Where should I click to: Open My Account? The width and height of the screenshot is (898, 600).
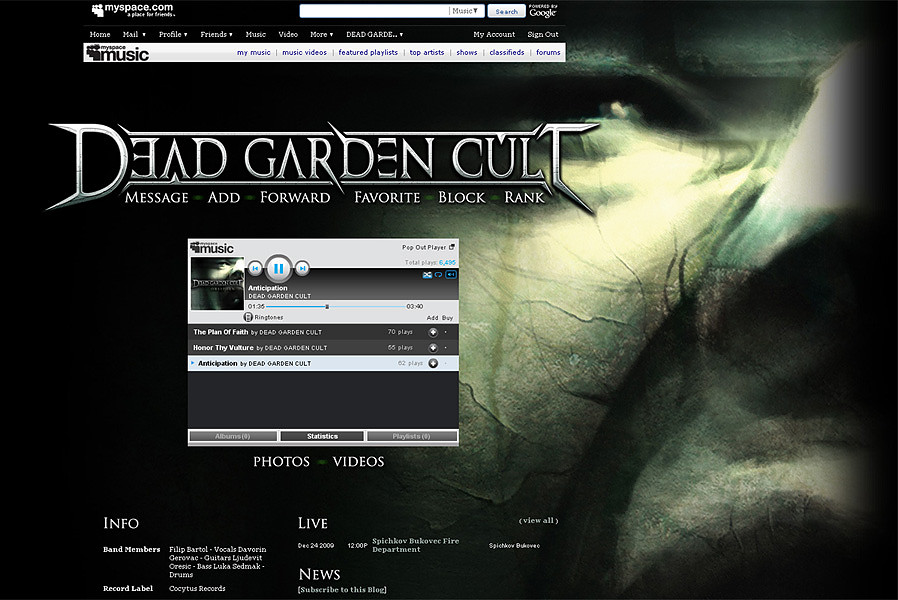point(494,34)
